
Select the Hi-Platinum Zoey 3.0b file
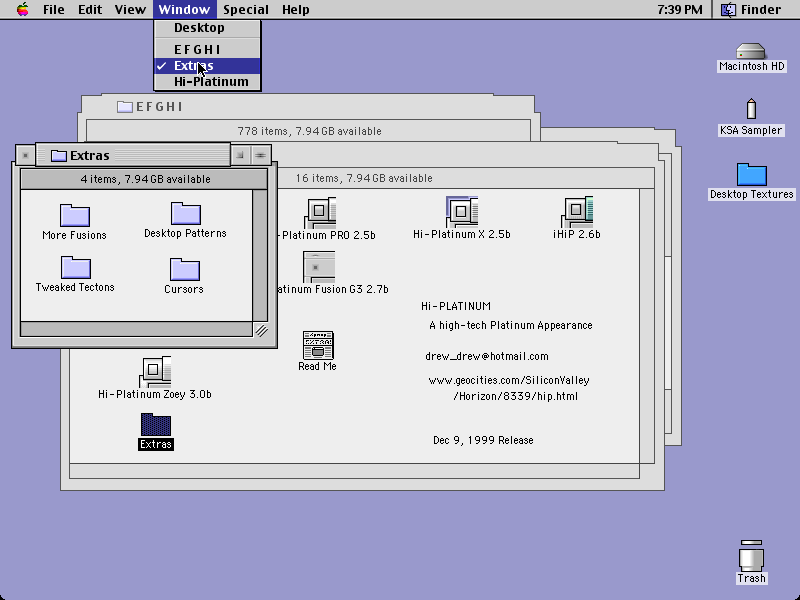155,372
